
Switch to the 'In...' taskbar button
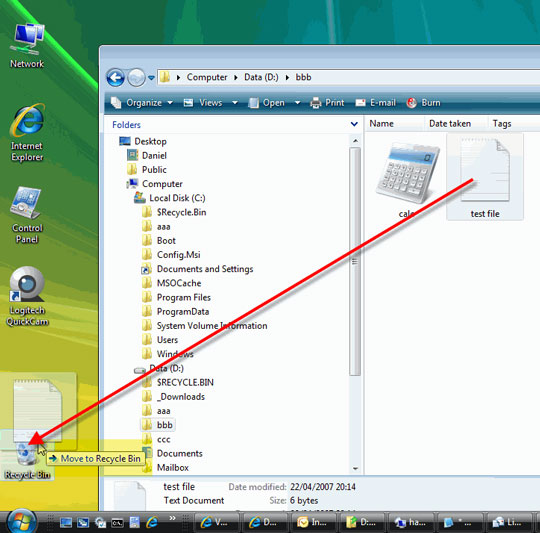313,522
